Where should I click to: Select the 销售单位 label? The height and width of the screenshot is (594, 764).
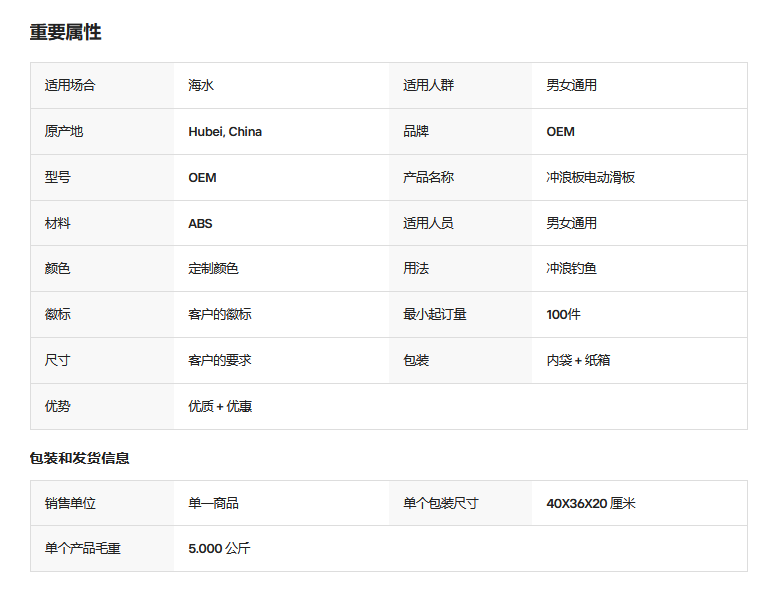click(x=70, y=503)
